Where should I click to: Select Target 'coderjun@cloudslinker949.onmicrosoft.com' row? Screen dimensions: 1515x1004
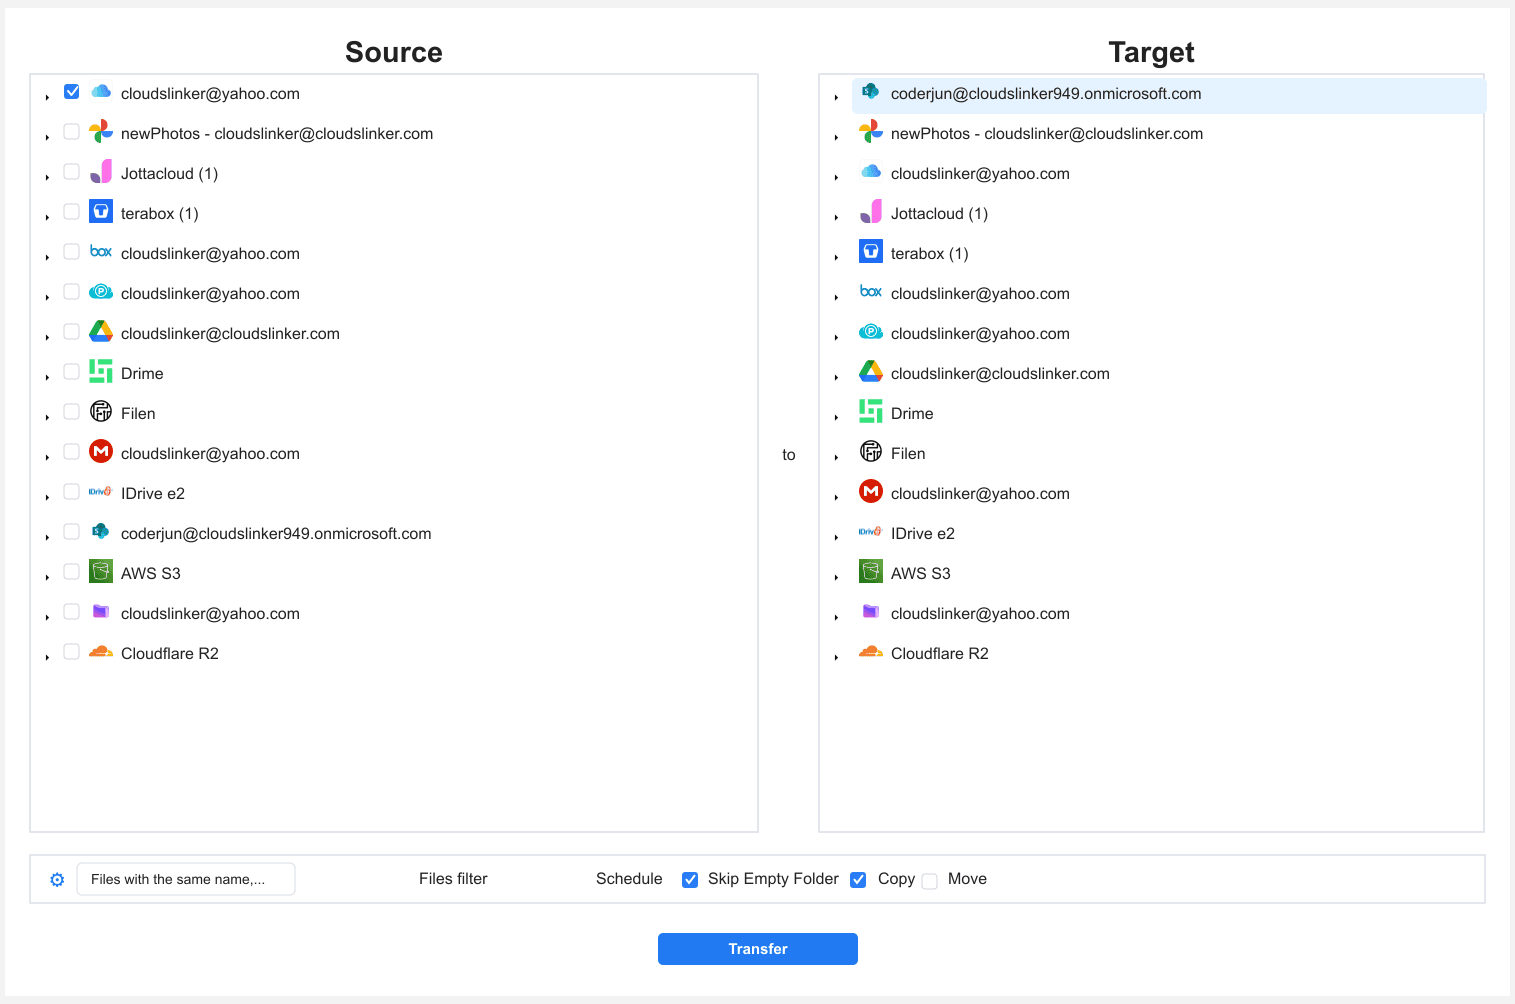tap(1169, 95)
